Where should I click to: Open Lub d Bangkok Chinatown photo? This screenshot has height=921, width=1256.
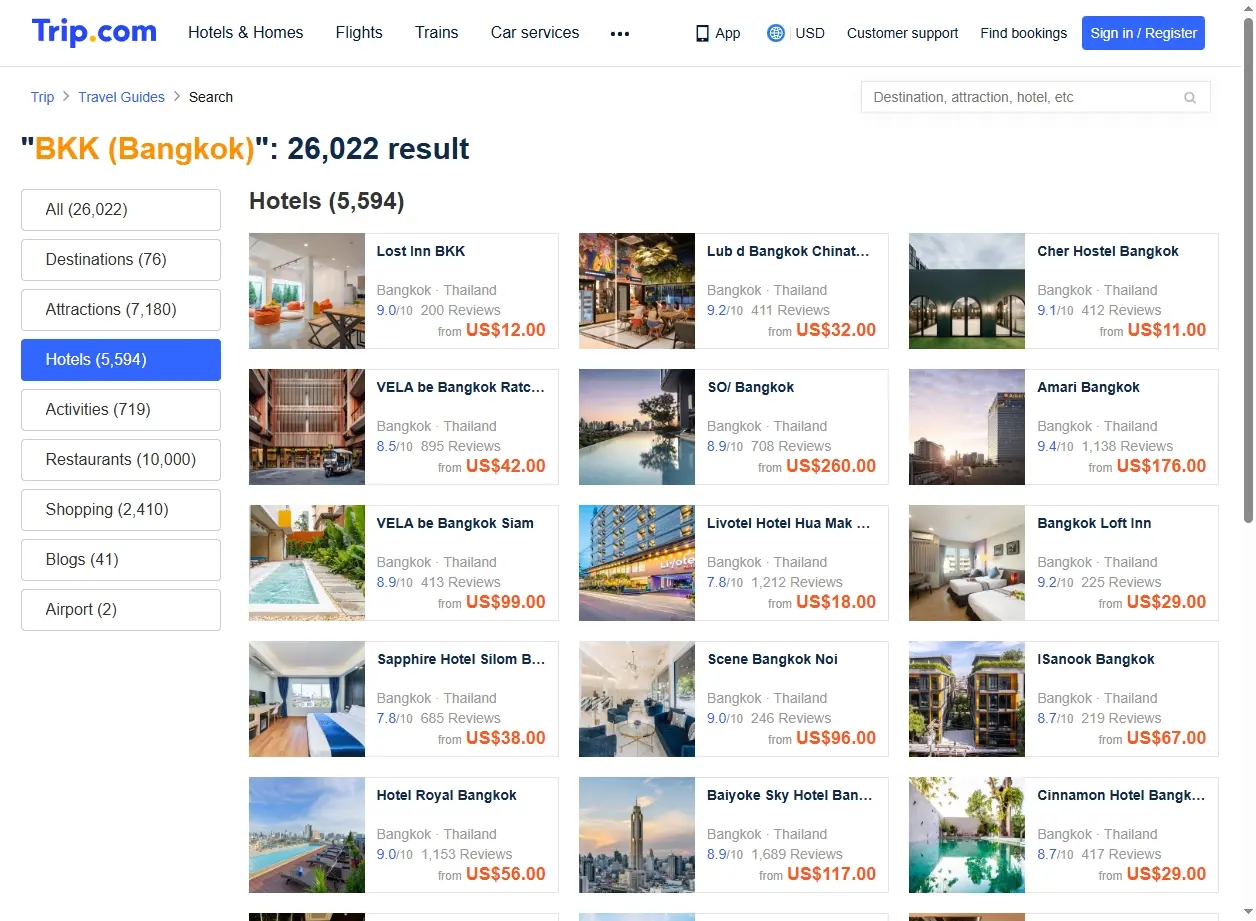[x=637, y=291]
